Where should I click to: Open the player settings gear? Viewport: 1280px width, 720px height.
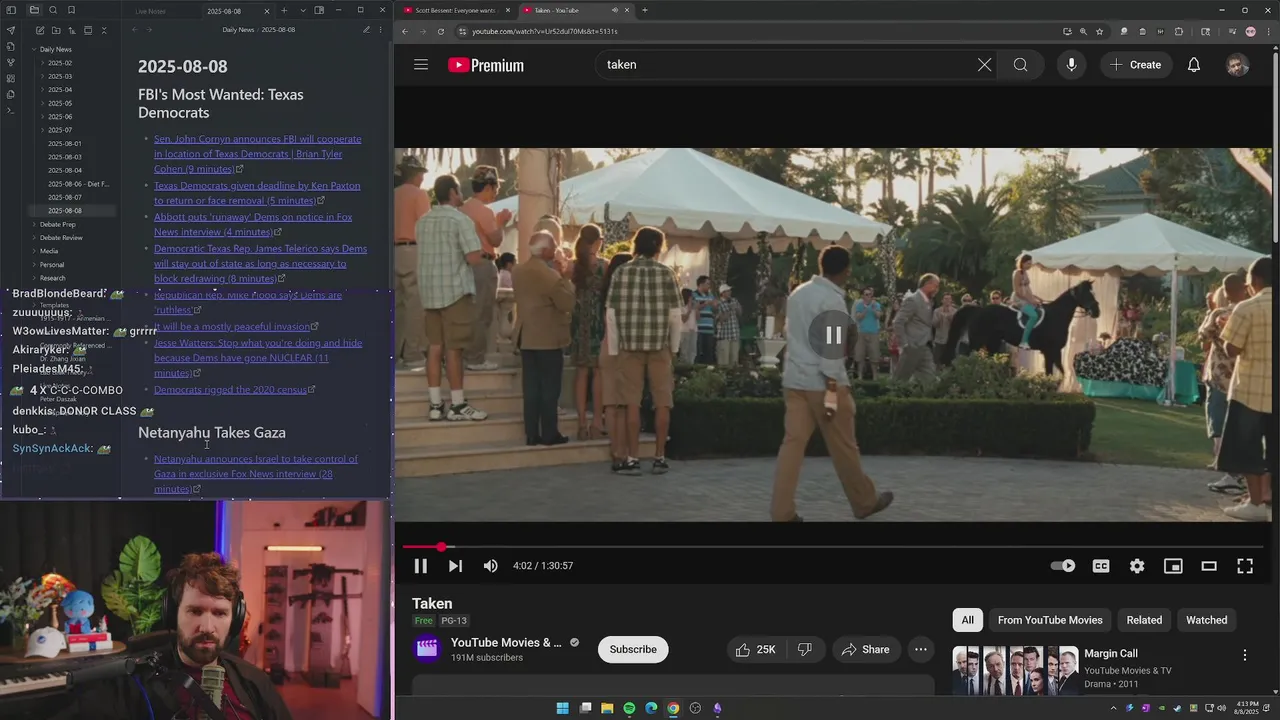pos(1137,566)
